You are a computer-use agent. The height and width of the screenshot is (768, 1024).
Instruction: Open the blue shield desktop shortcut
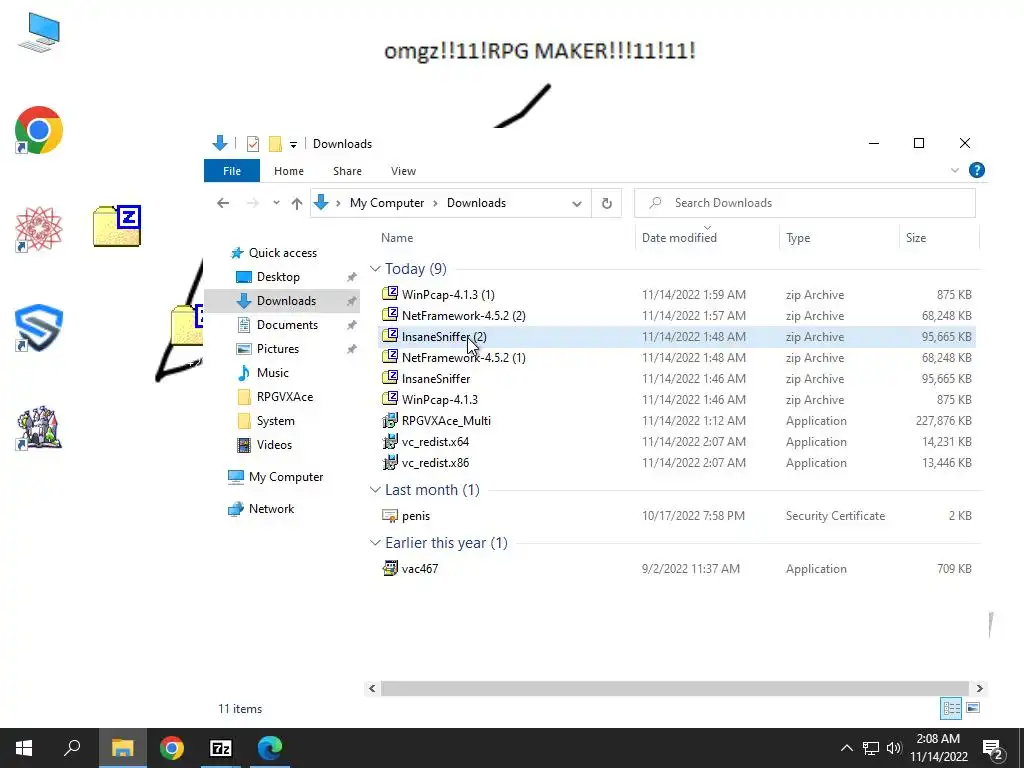click(39, 328)
